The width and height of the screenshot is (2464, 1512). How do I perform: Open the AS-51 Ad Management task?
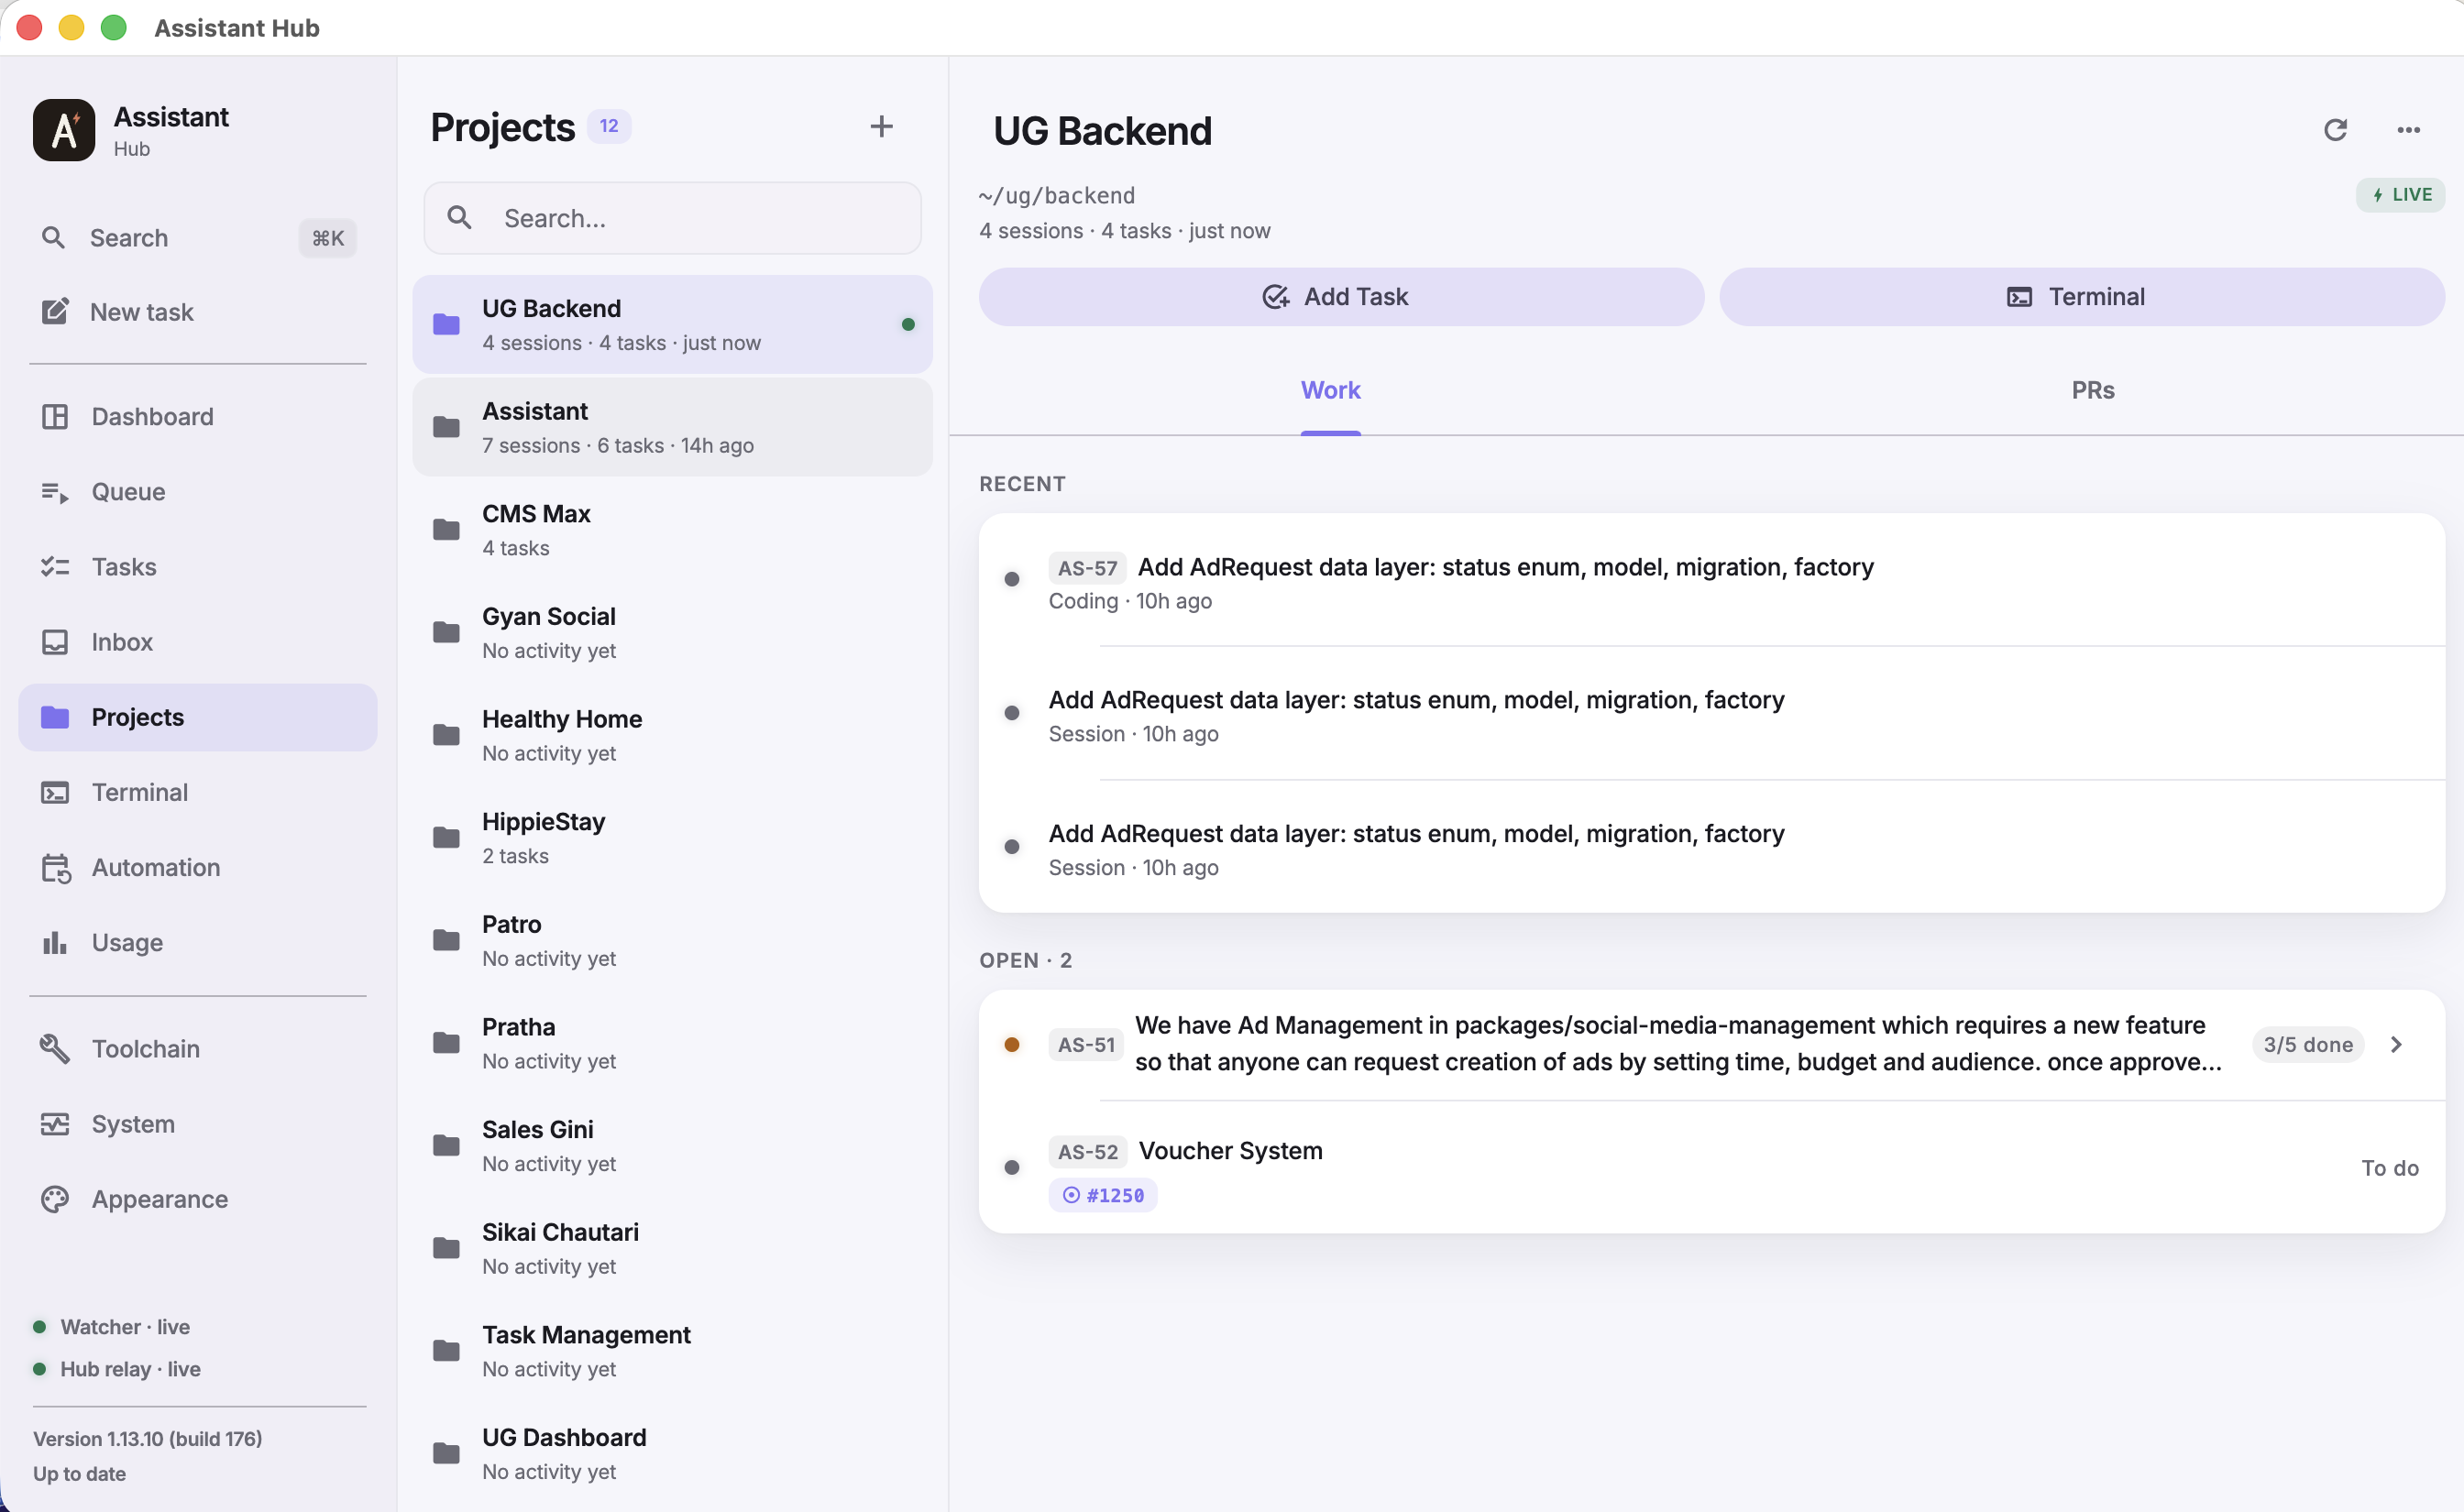tap(1712, 1044)
